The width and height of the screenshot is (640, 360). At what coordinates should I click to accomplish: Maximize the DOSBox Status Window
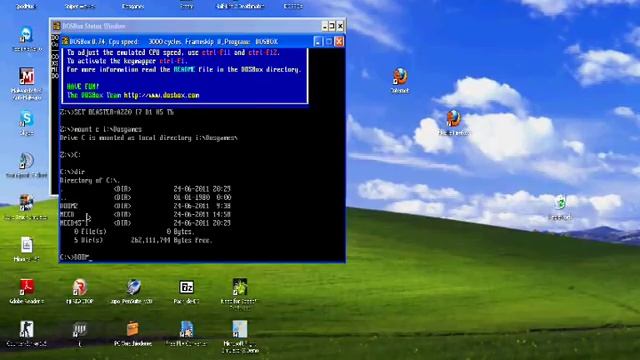click(x=332, y=26)
